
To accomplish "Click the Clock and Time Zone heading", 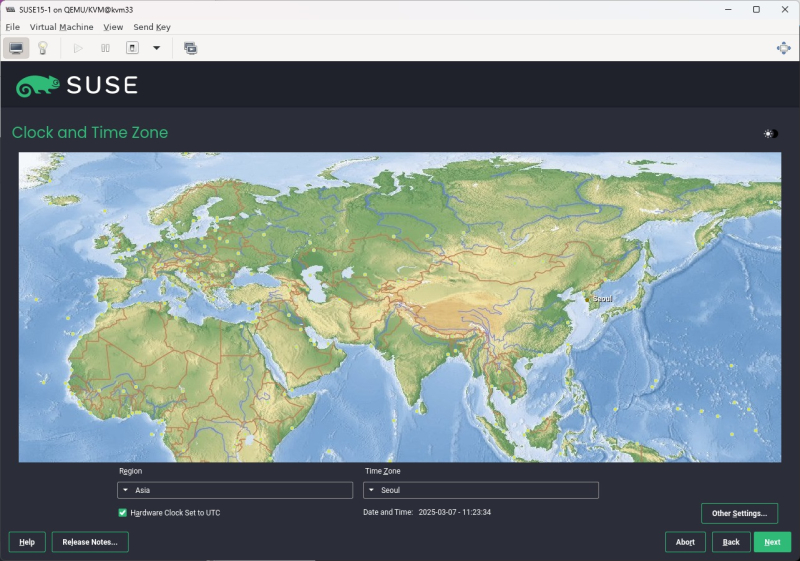I will click(x=90, y=133).
